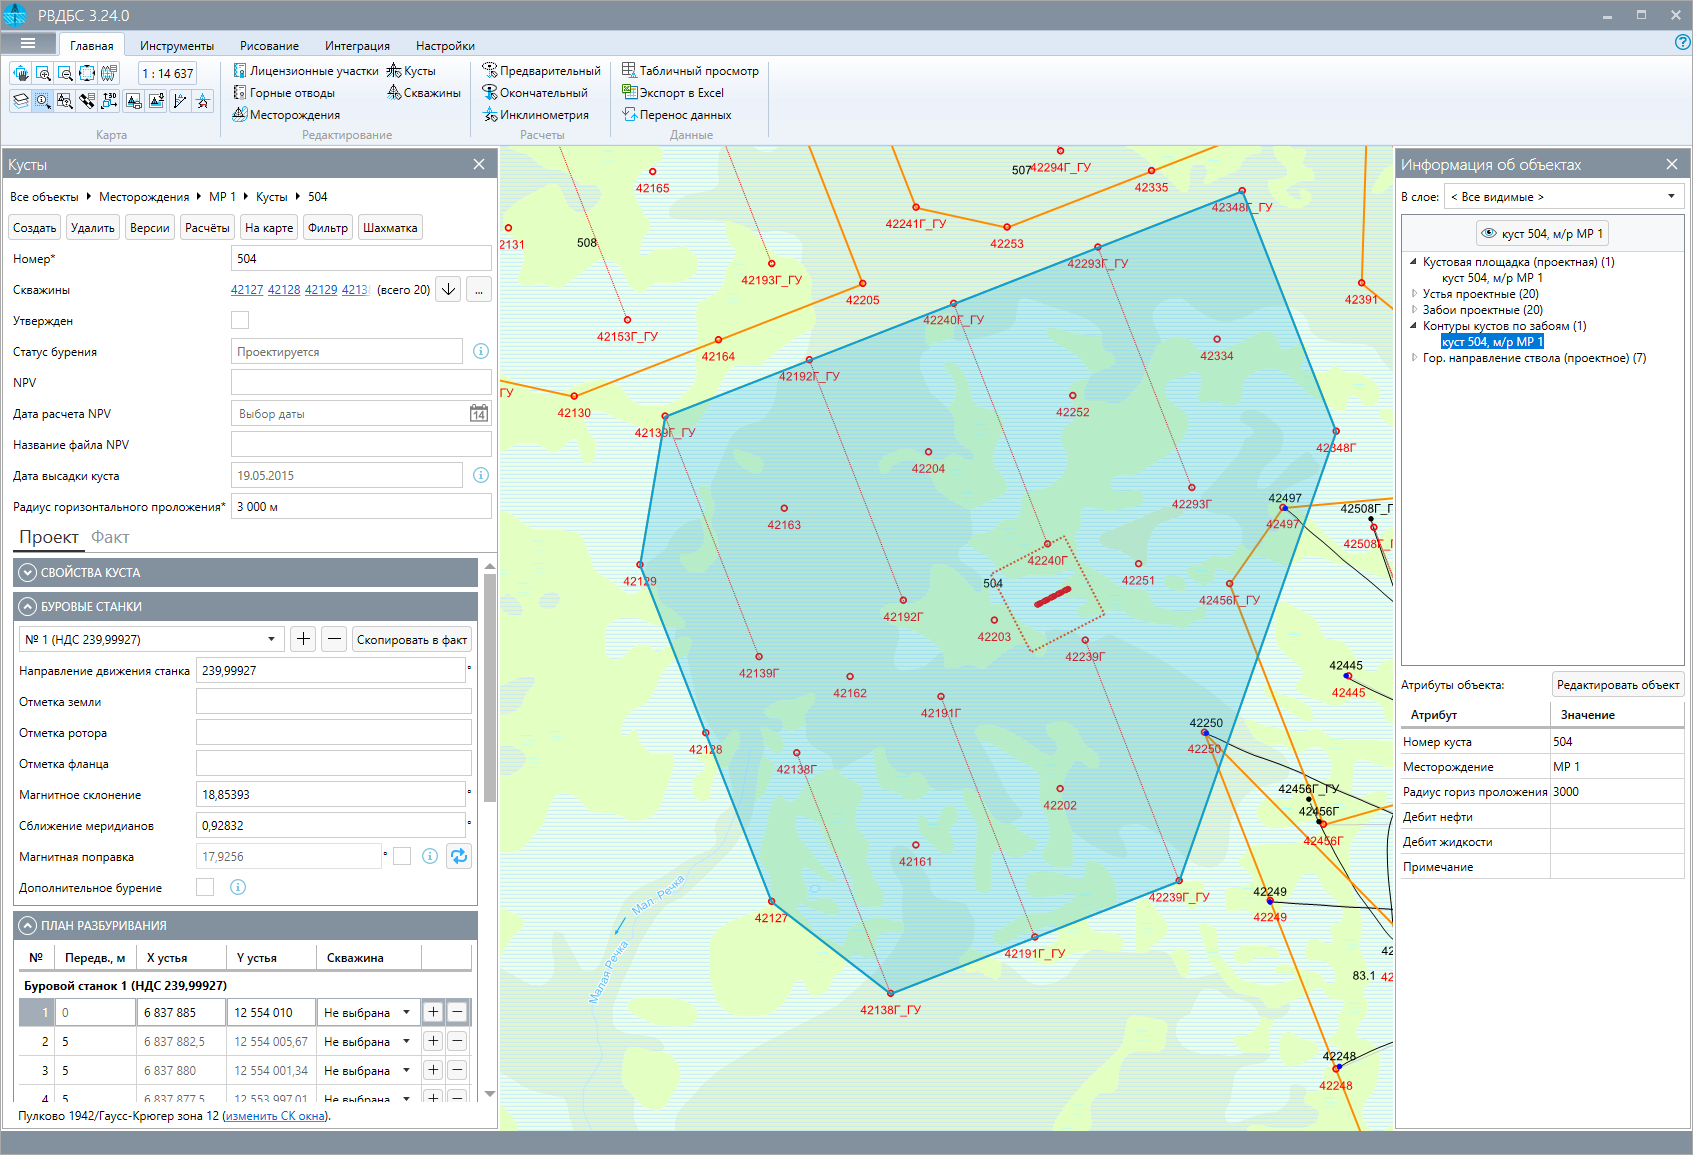The width and height of the screenshot is (1693, 1155).
Task: Click the fit full extent map icon
Action: [x=87, y=73]
